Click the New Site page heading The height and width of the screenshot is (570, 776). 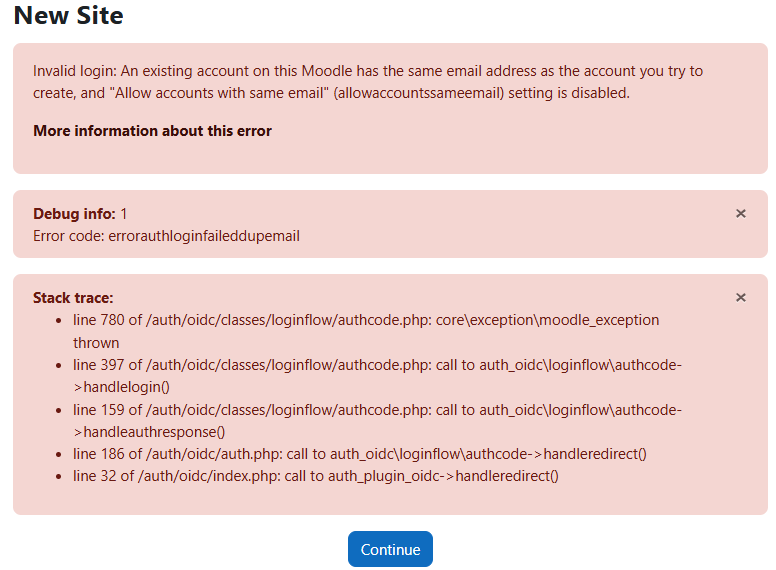(x=69, y=15)
